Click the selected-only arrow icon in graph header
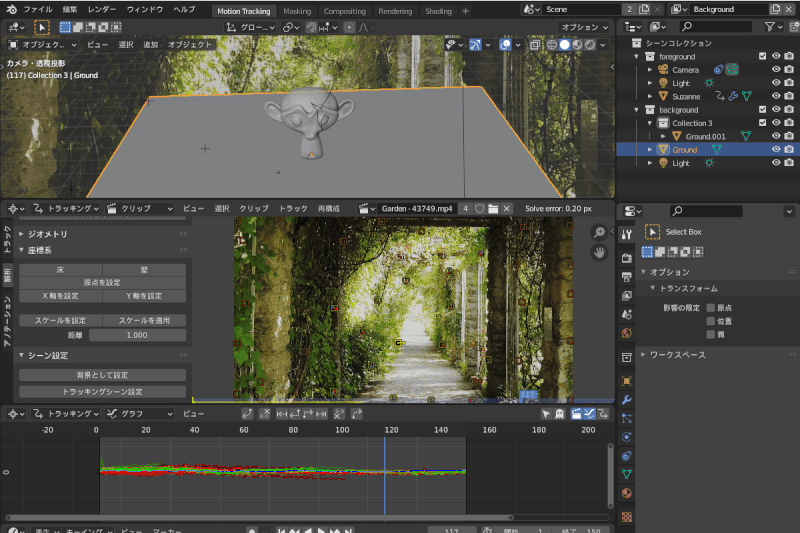 (546, 414)
